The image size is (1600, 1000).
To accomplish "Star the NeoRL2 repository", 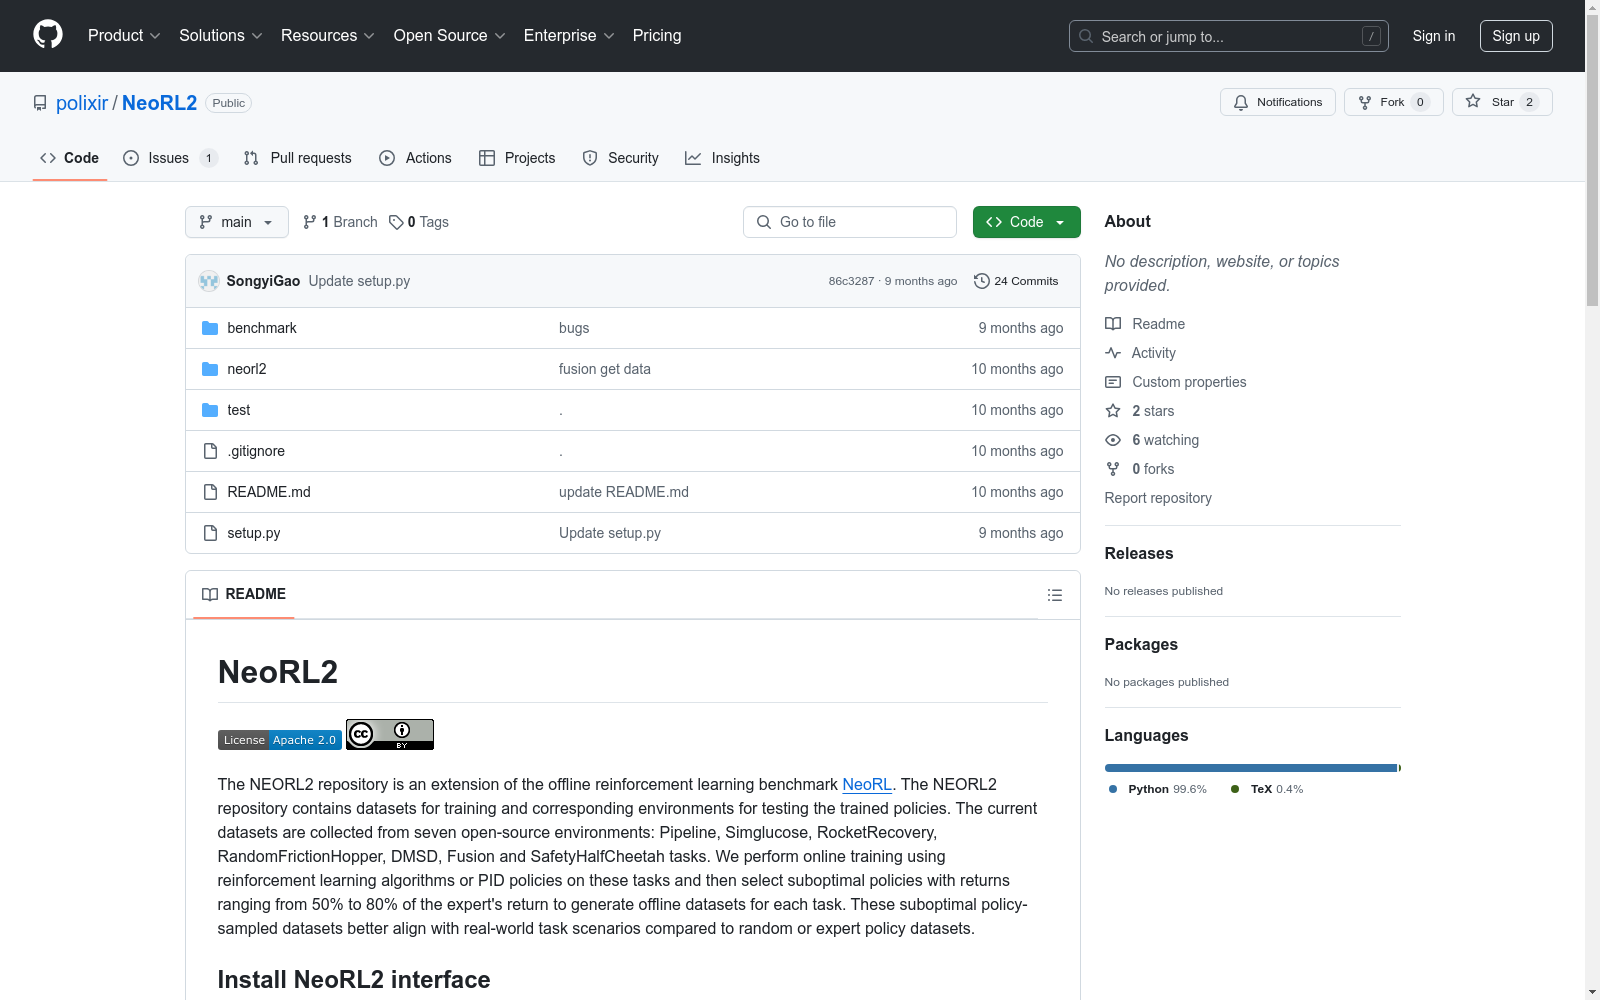I will pyautogui.click(x=1502, y=102).
